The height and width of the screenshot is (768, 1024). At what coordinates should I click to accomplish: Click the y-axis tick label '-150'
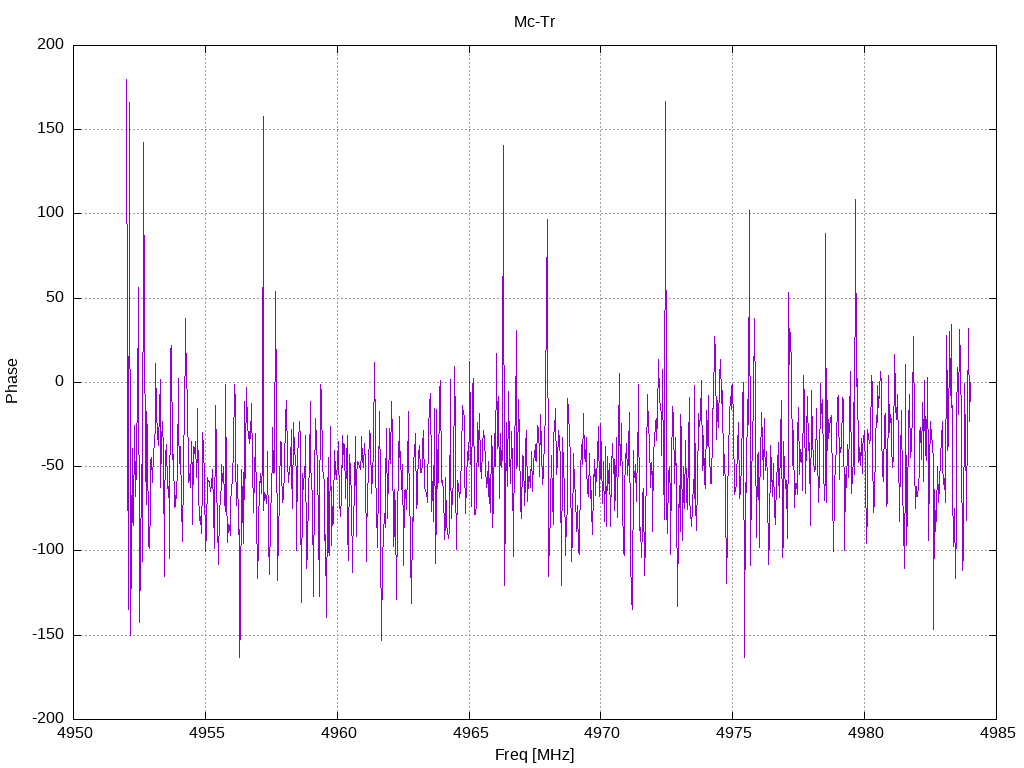tap(48, 634)
